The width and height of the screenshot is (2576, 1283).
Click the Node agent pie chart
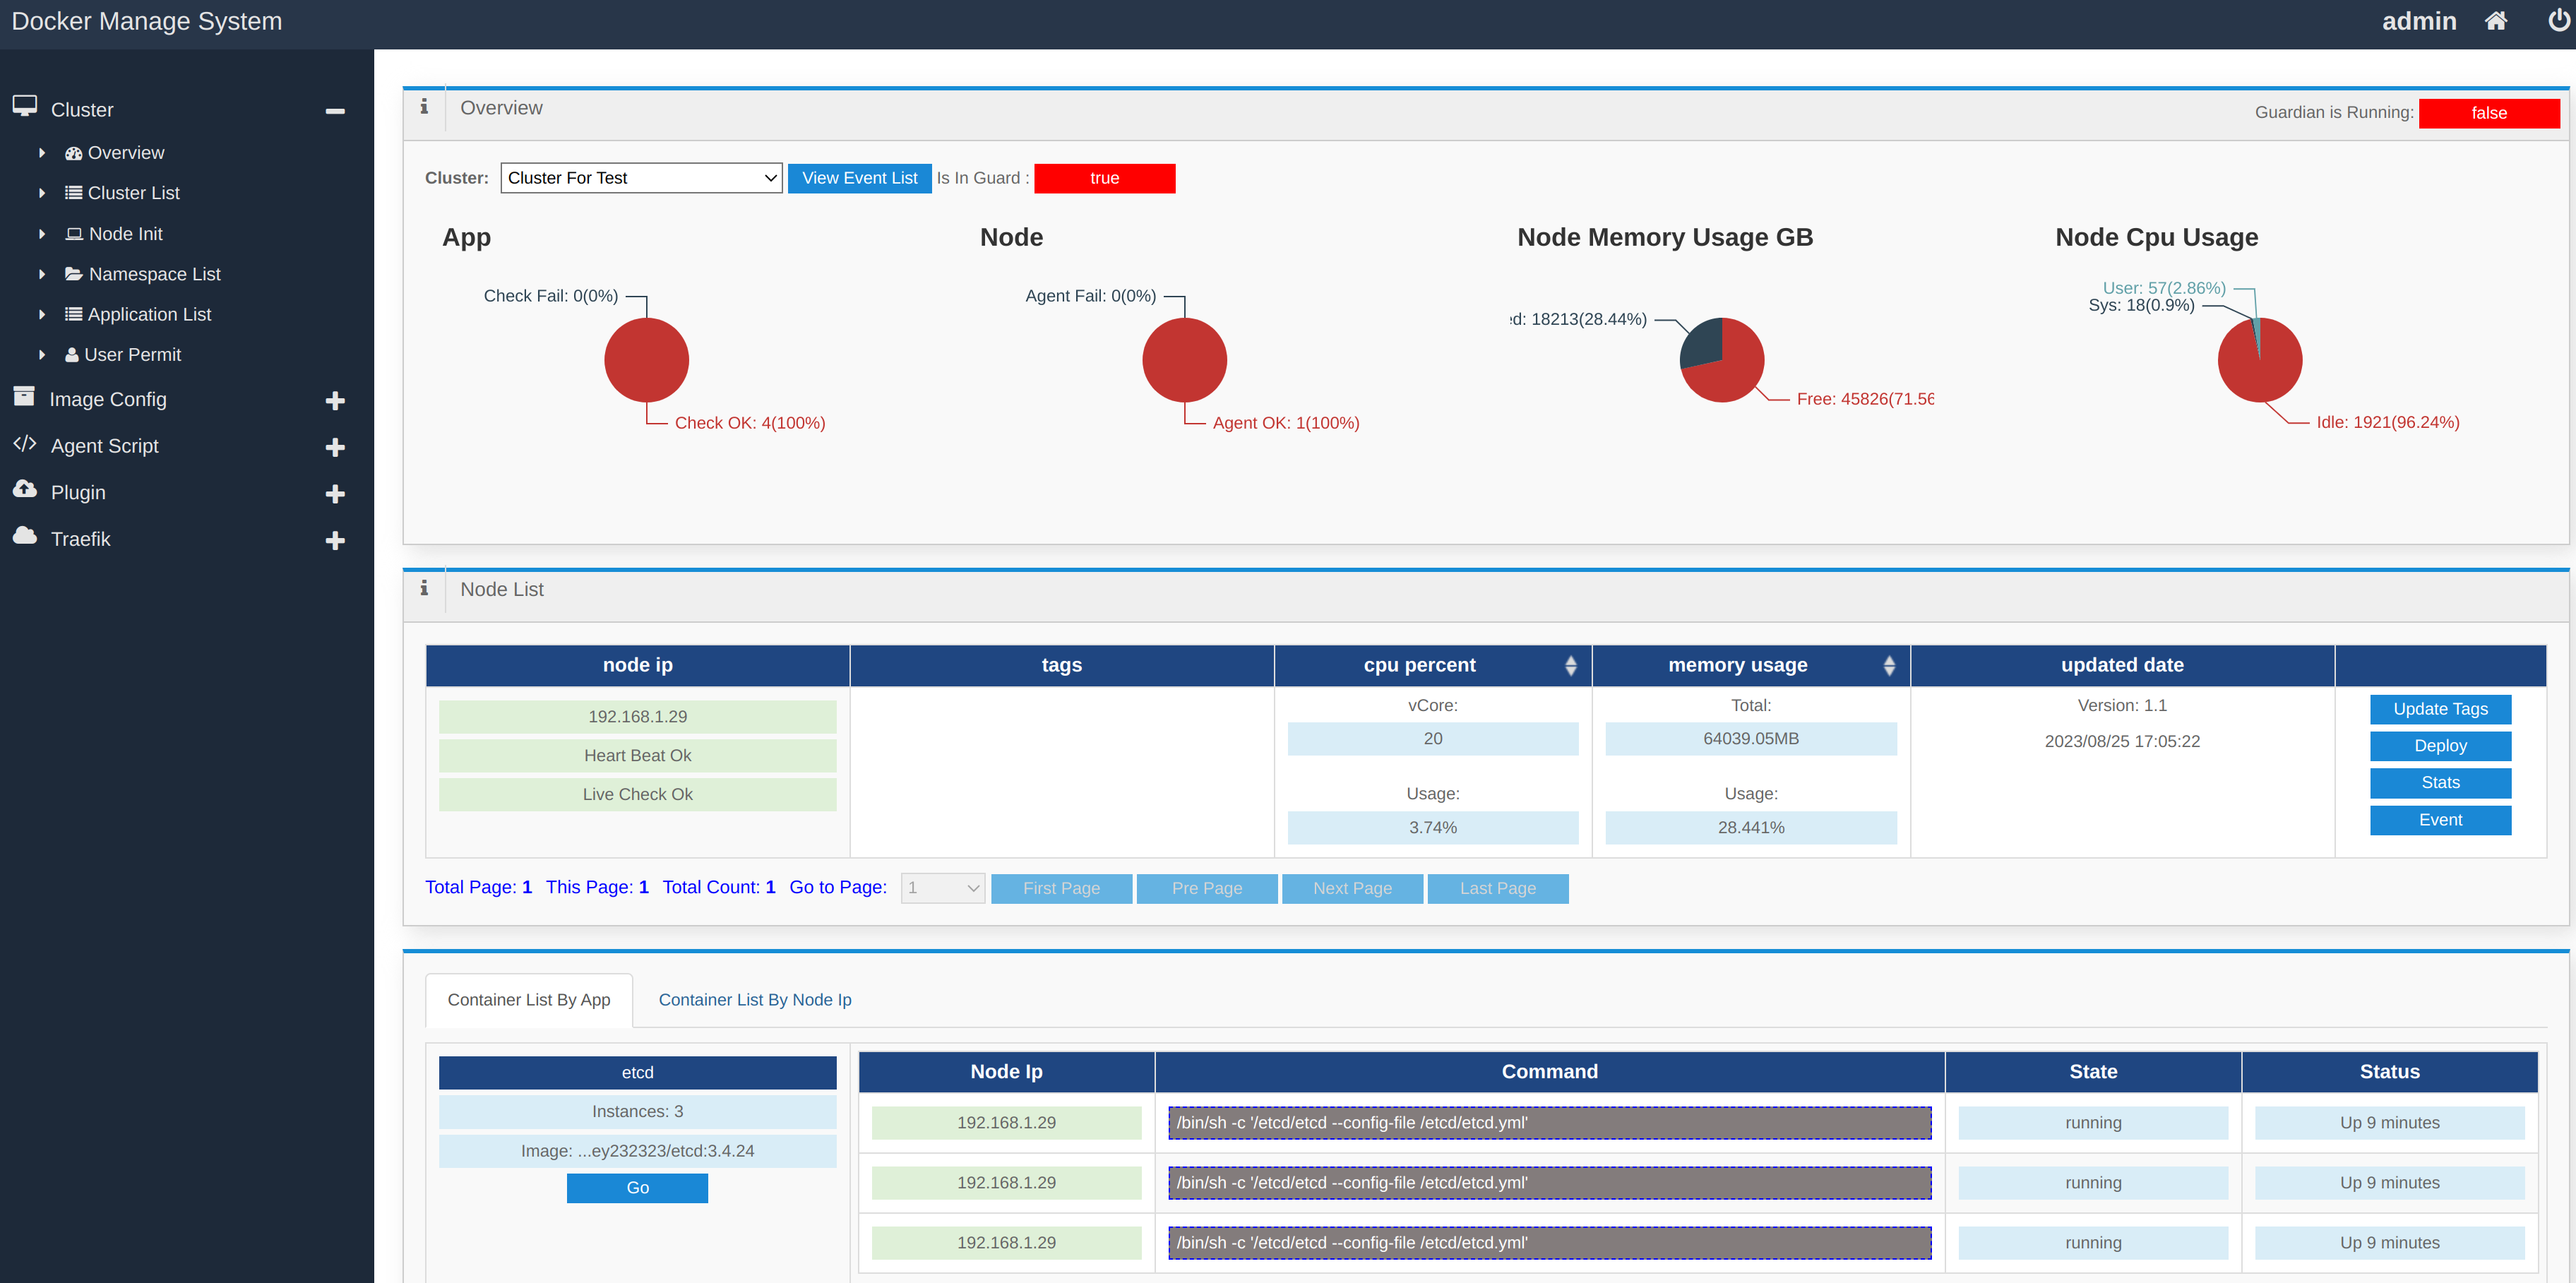tap(1184, 360)
